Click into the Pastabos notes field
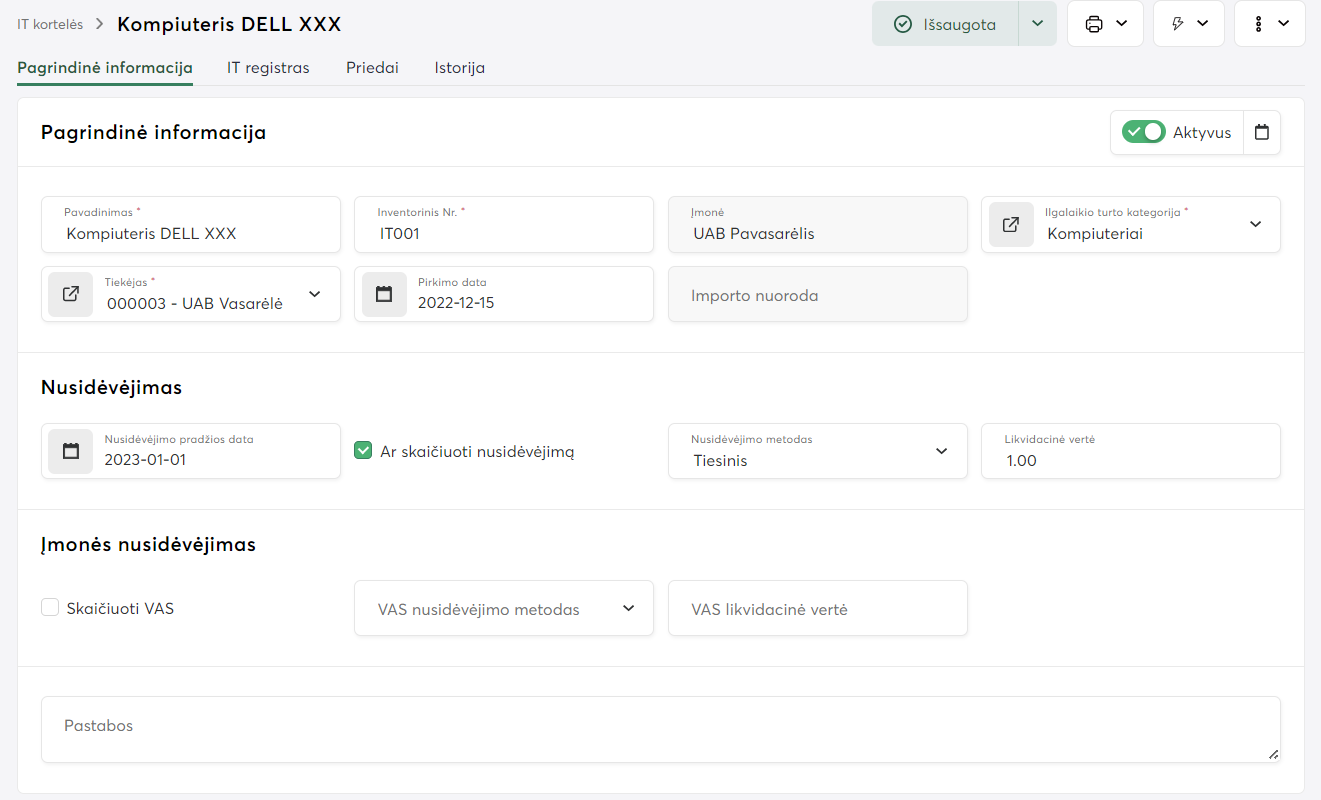The height and width of the screenshot is (800, 1321). (660, 729)
